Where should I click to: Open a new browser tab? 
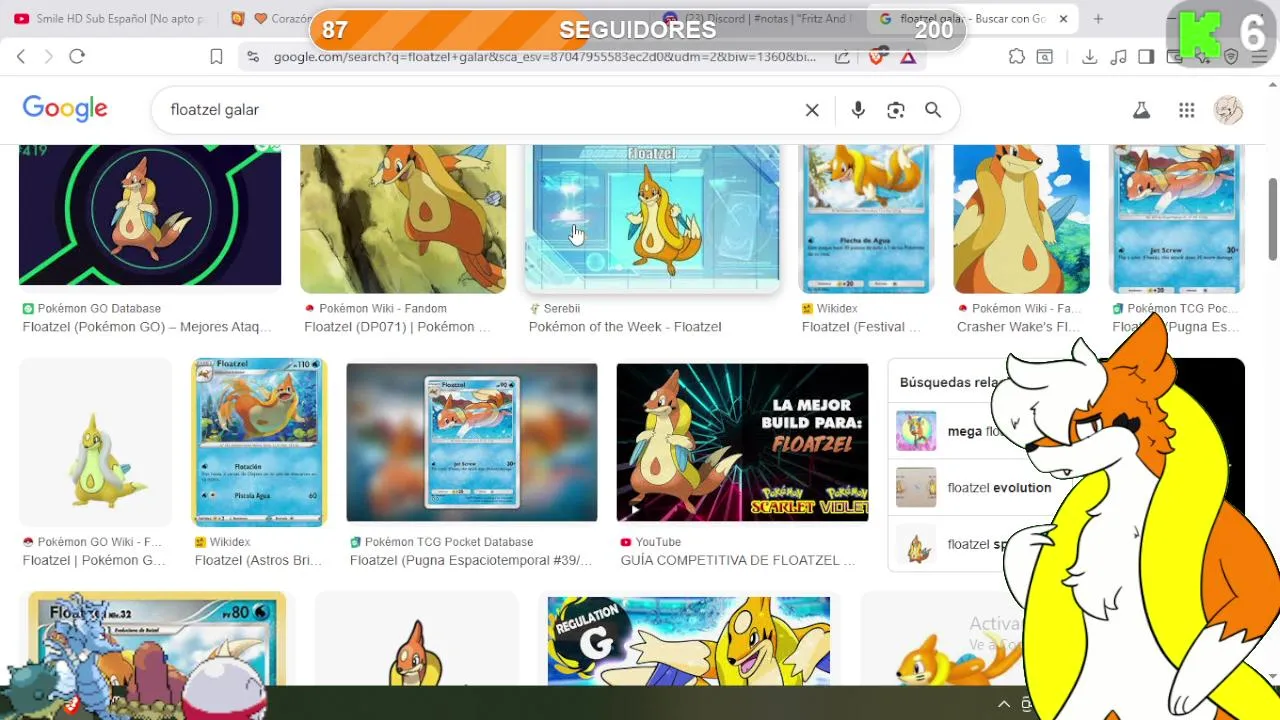(1098, 19)
